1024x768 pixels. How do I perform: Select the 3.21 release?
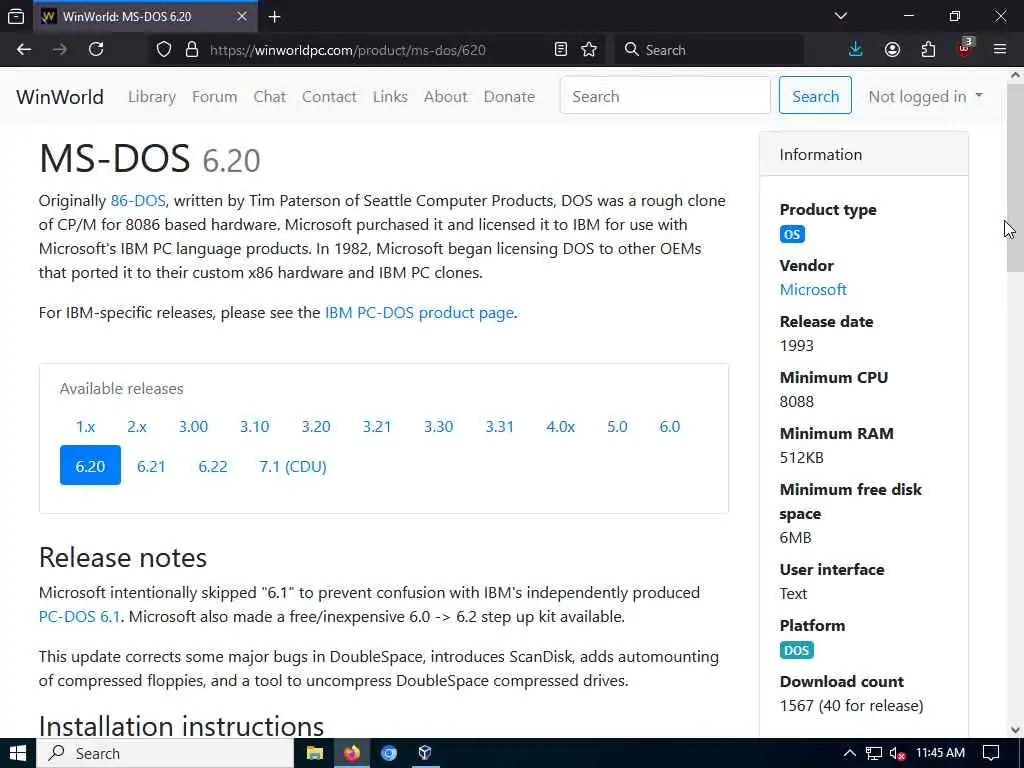point(377,426)
